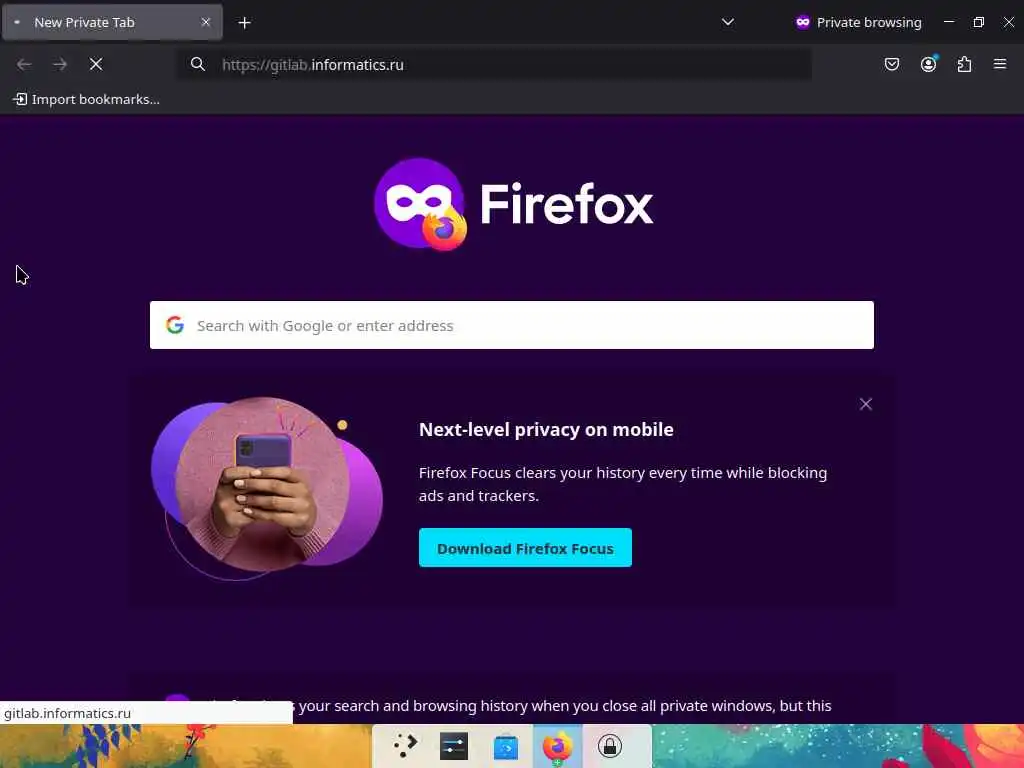The width and height of the screenshot is (1024, 768).
Task: Focus the Search with Google field
Action: (511, 325)
